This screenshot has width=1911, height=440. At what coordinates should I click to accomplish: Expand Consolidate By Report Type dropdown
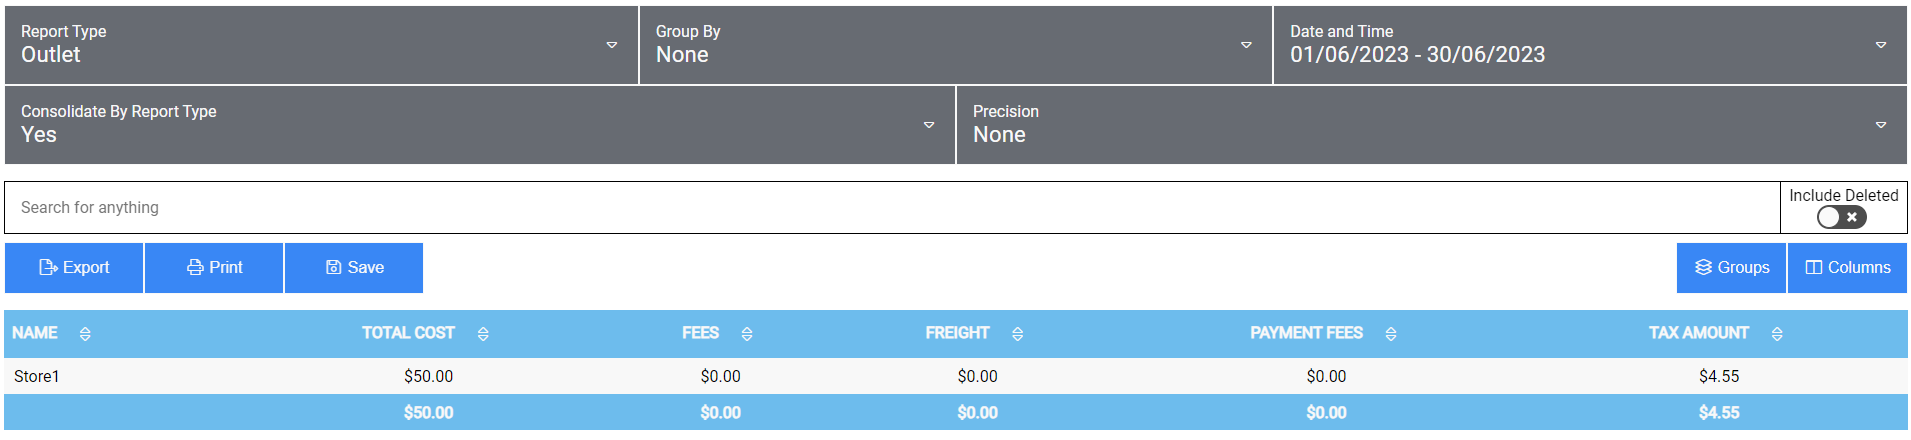(480, 125)
